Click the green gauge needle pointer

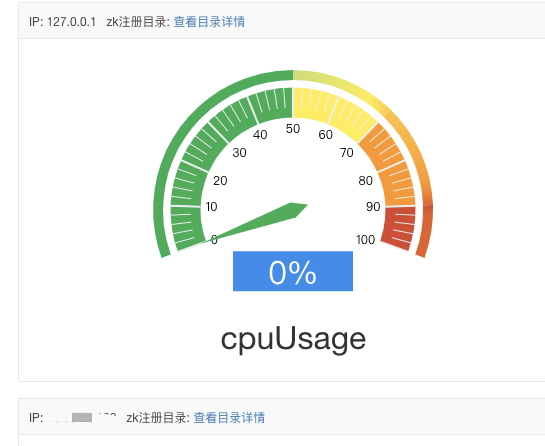click(x=257, y=222)
